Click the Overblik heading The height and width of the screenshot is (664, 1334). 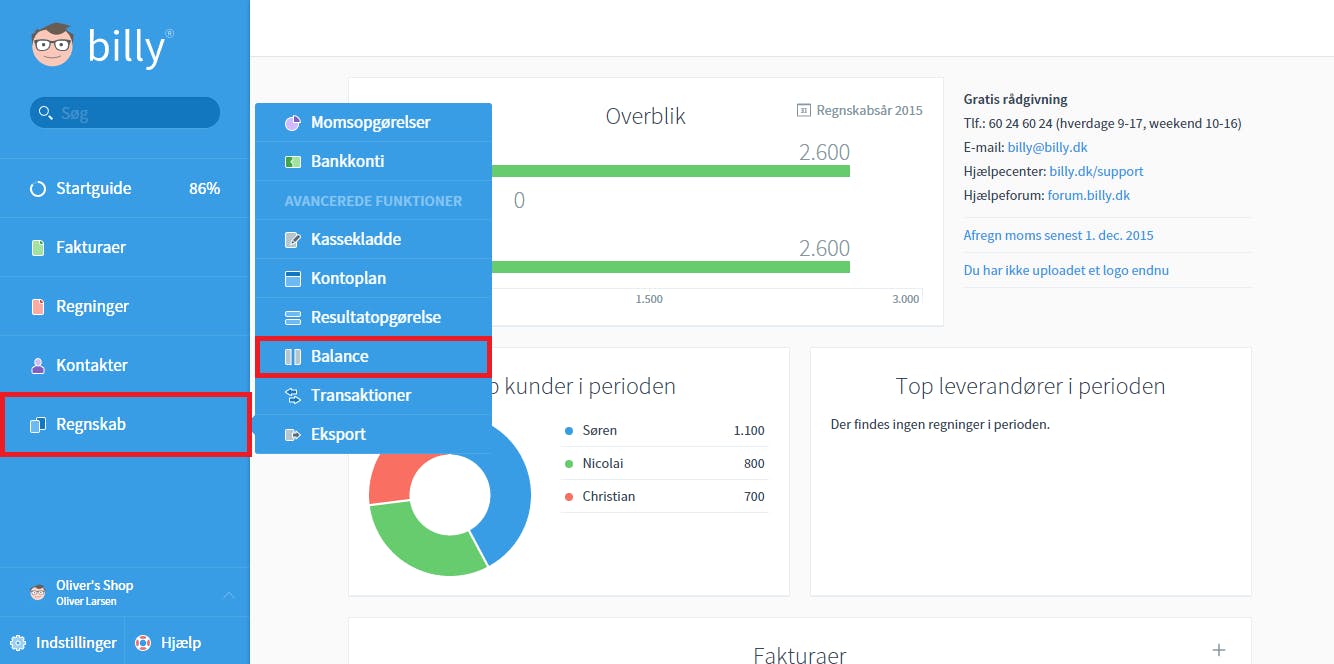646,116
